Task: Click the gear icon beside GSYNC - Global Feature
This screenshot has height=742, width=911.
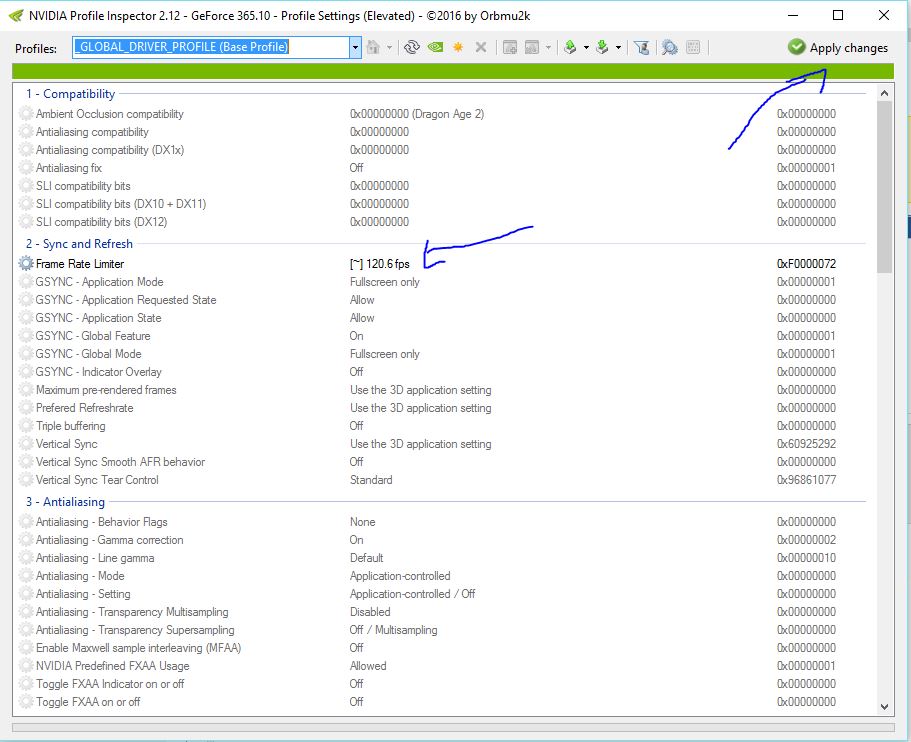Action: point(26,335)
